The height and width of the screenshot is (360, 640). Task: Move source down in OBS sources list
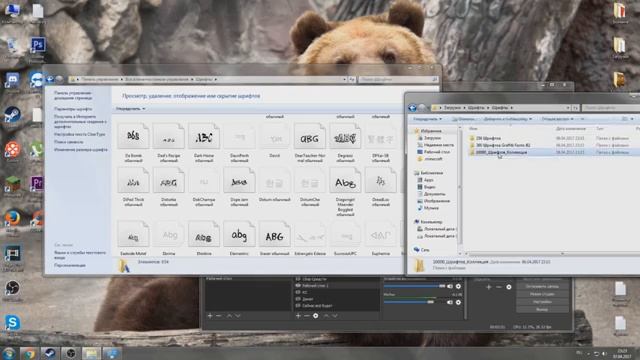tap(335, 316)
